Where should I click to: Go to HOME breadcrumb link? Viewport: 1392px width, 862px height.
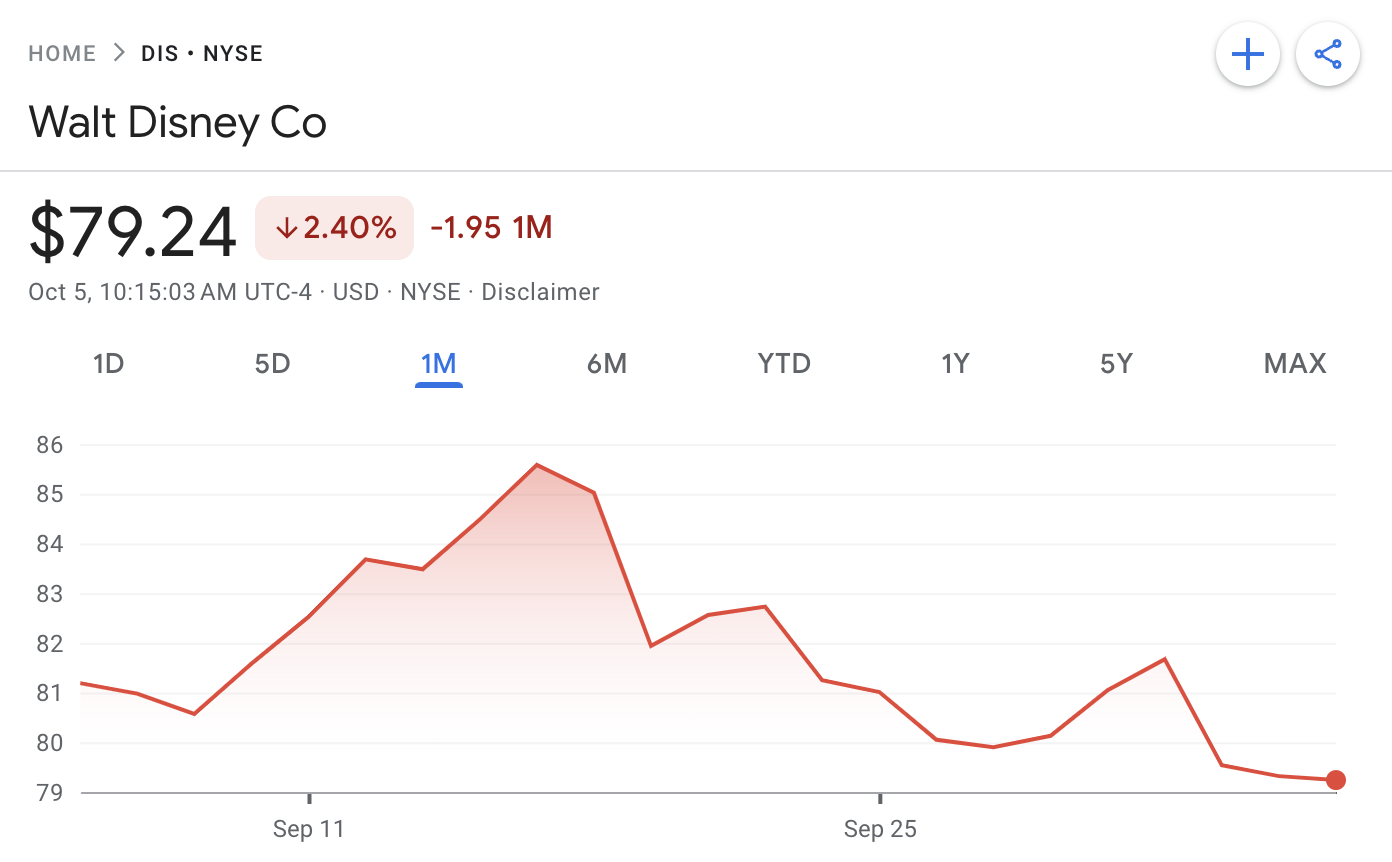62,53
